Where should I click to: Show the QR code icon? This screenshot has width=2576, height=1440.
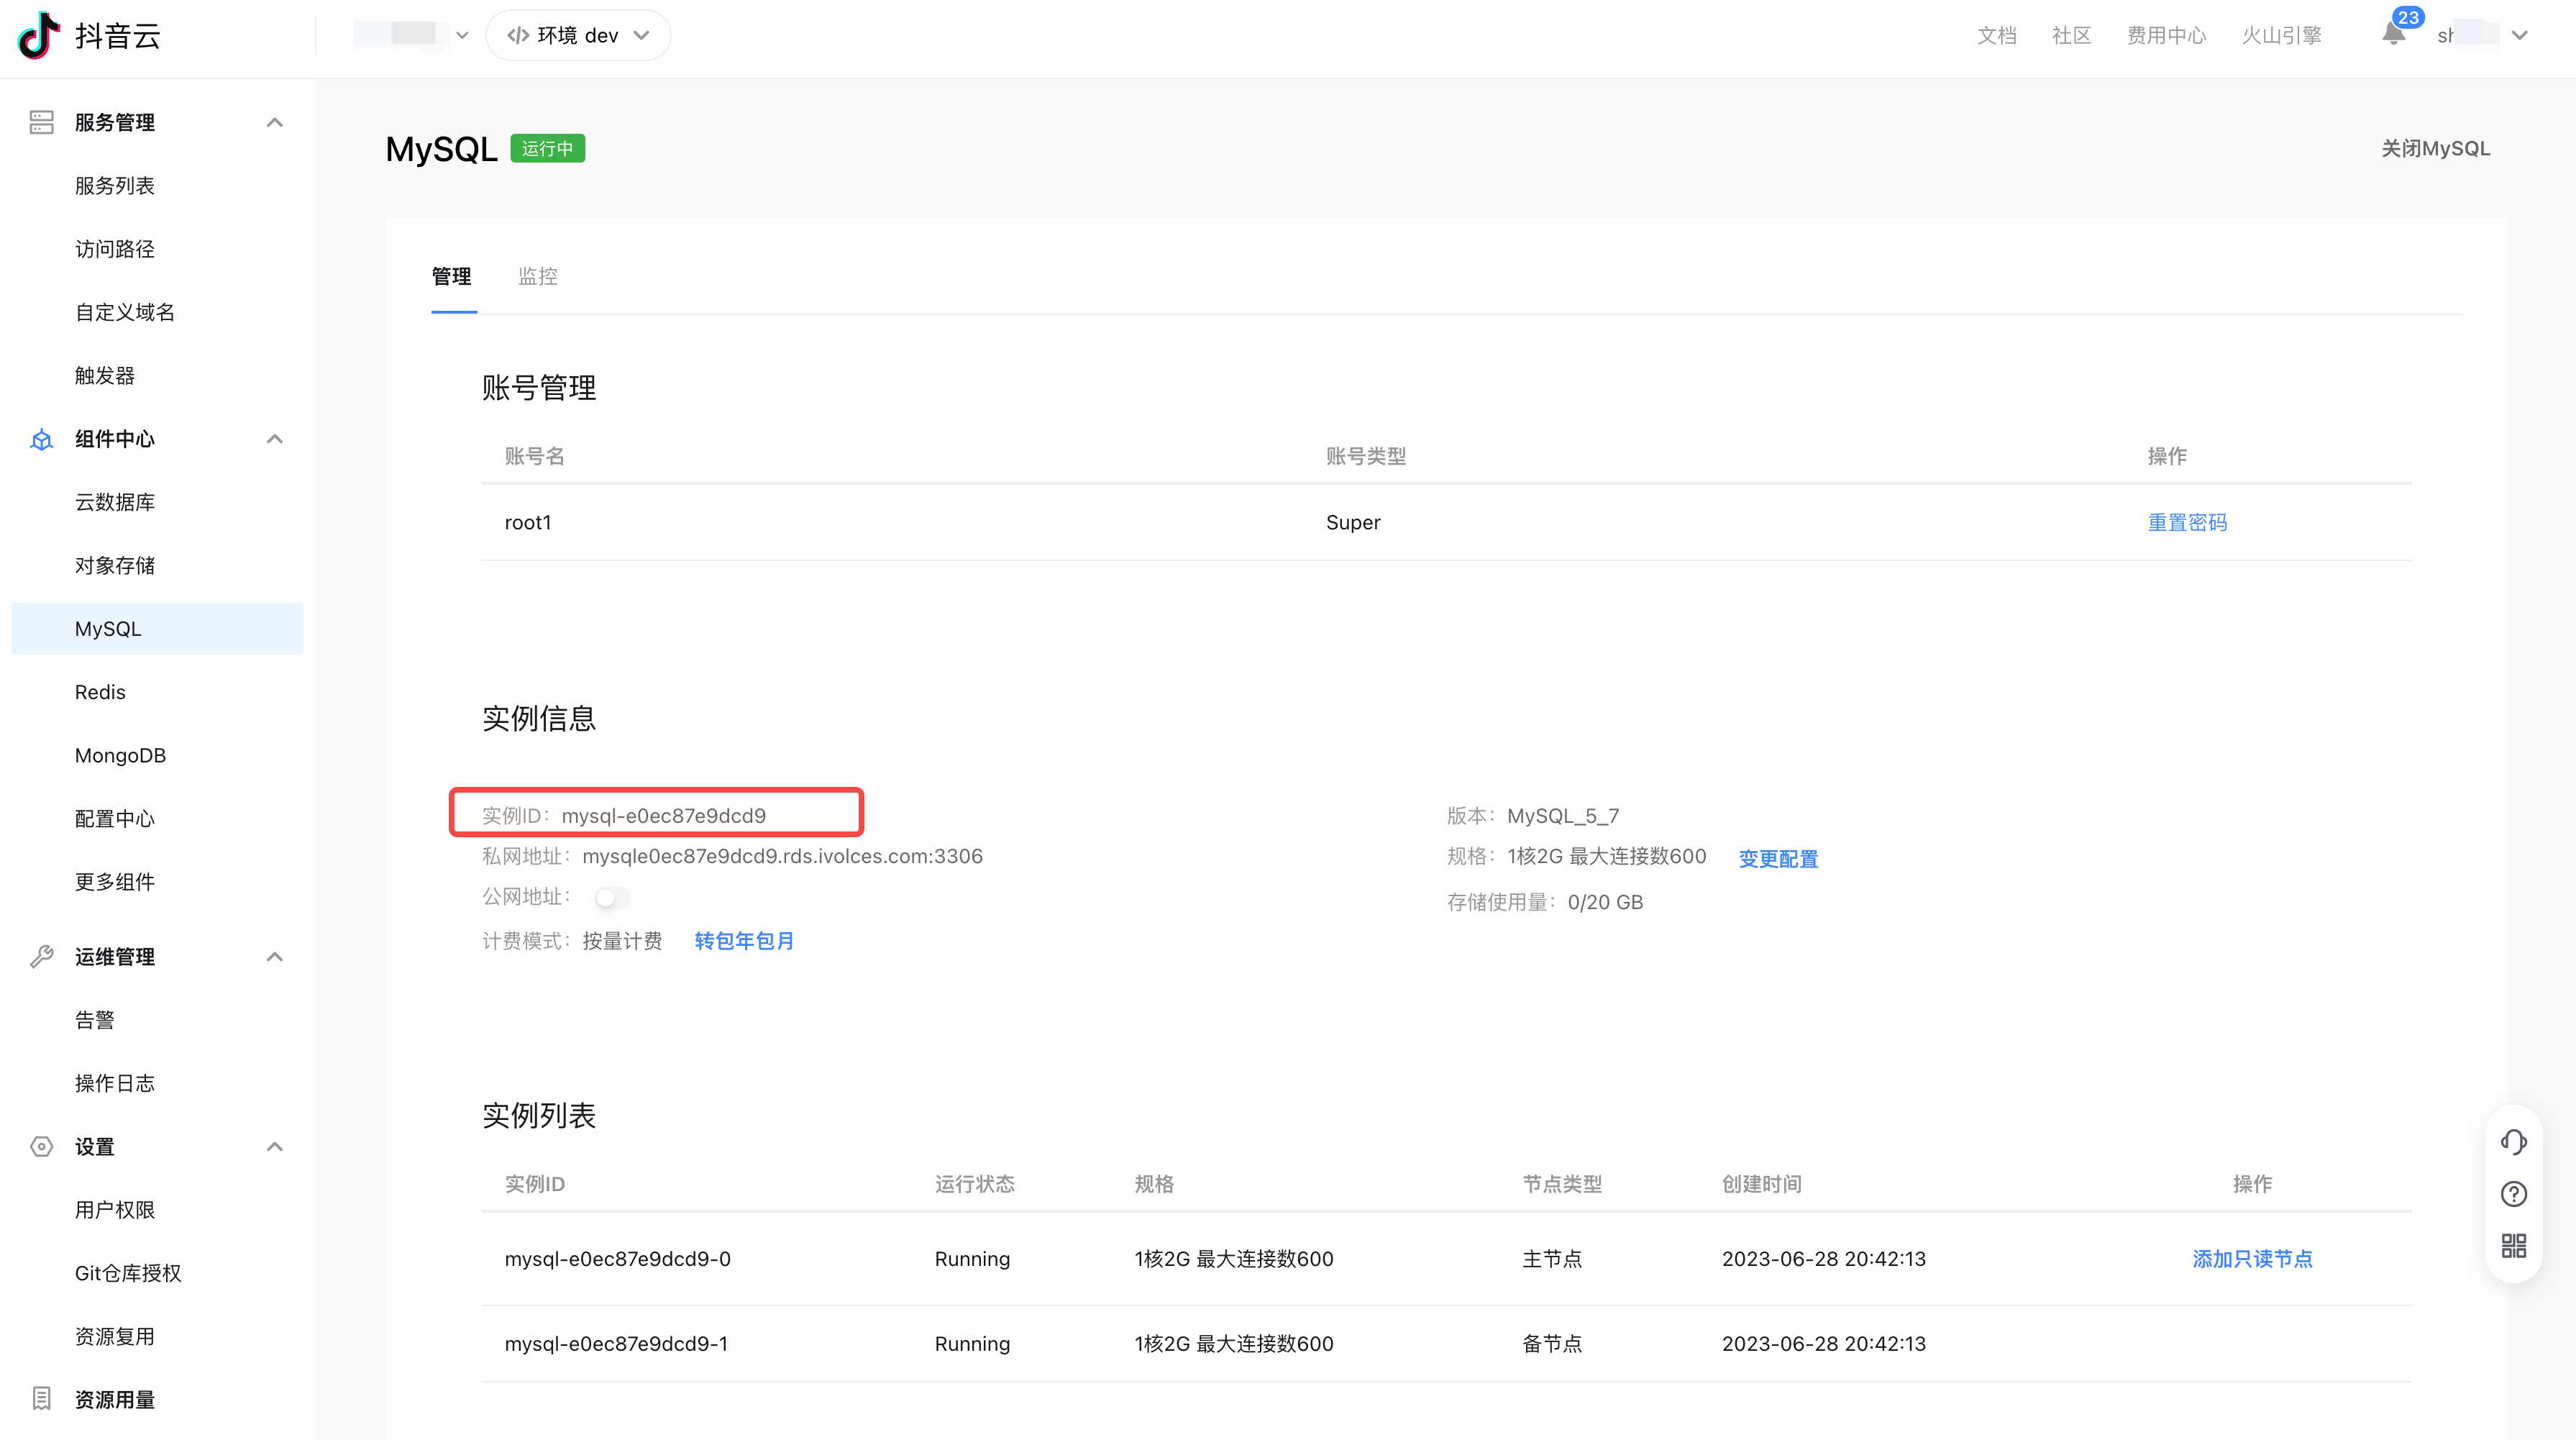pyautogui.click(x=2513, y=1245)
